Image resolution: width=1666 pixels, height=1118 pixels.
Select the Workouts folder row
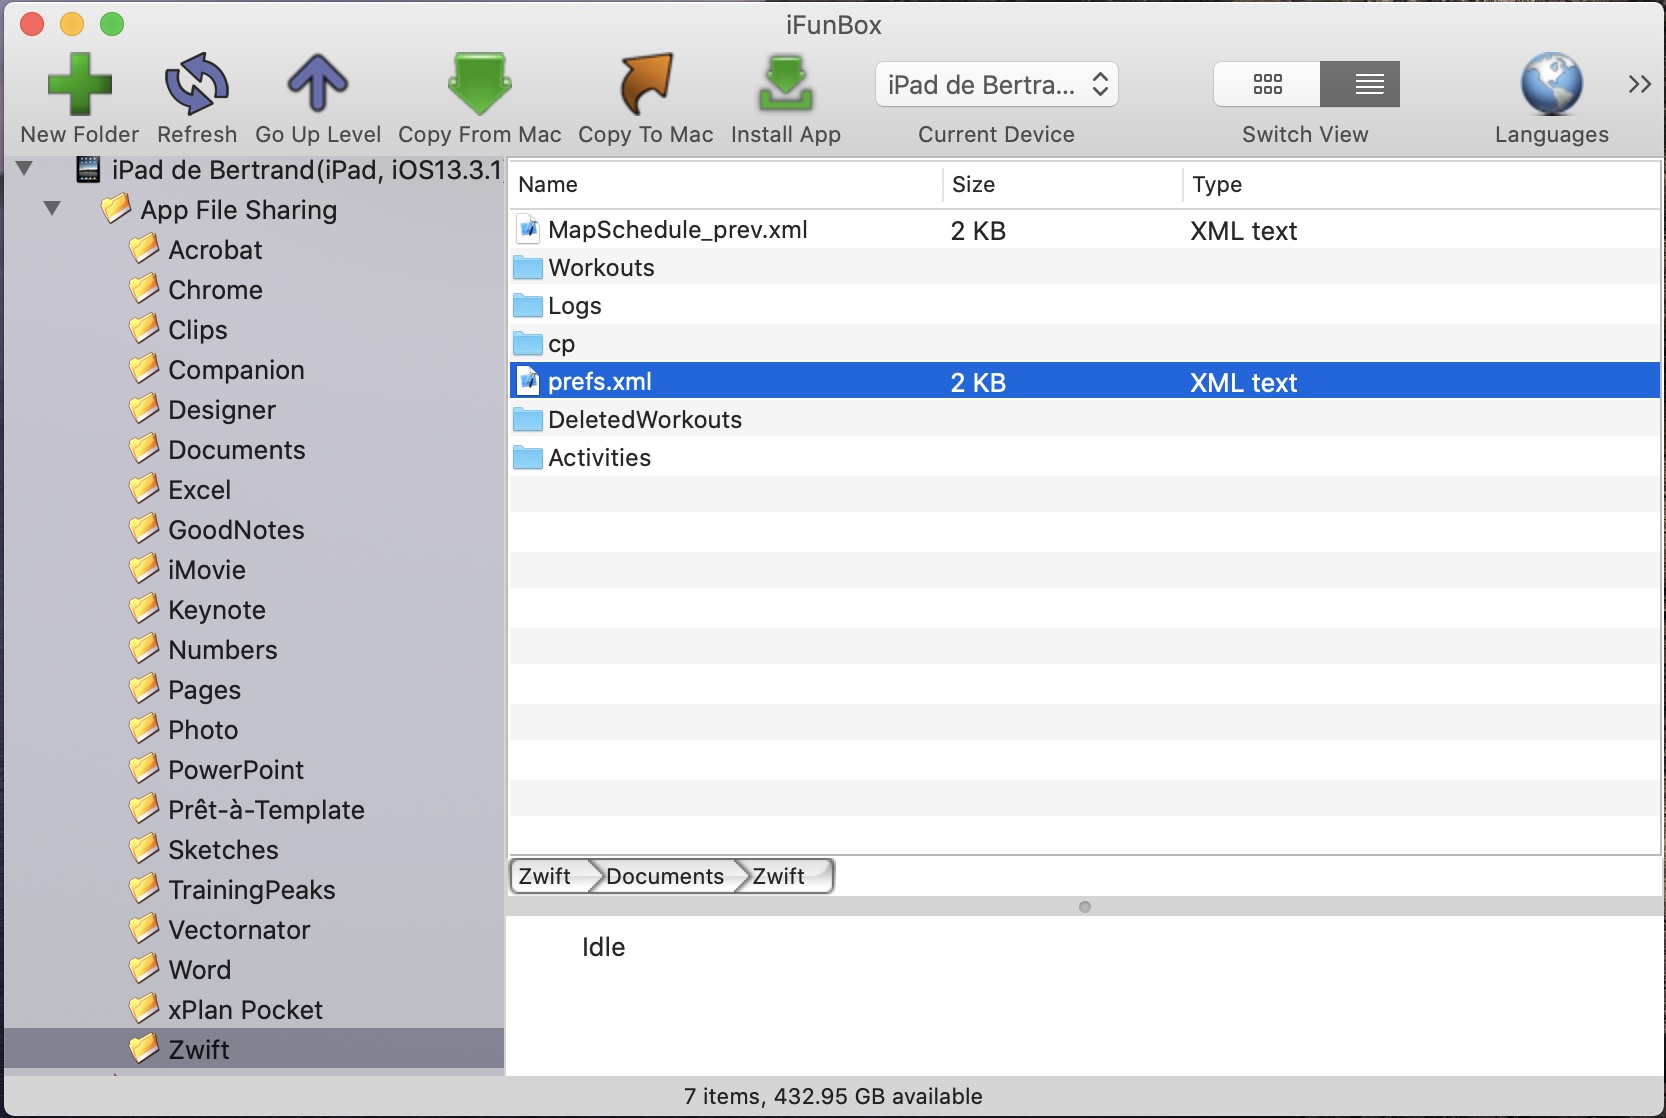click(1085, 268)
